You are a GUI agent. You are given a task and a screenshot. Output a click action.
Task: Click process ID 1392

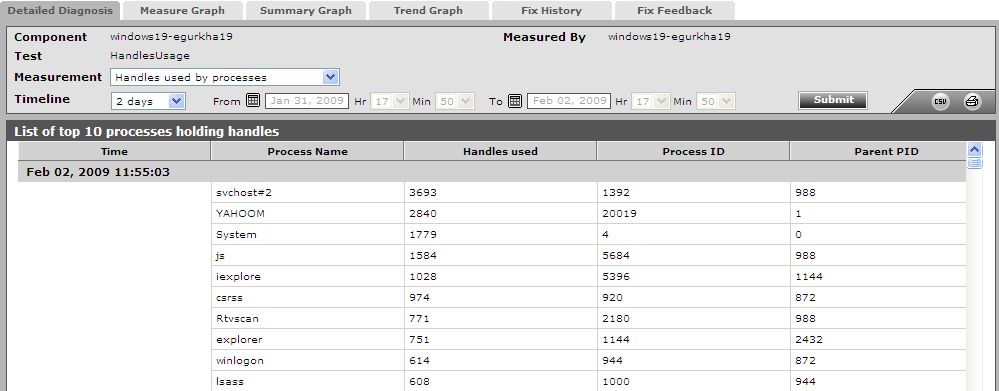click(x=616, y=192)
